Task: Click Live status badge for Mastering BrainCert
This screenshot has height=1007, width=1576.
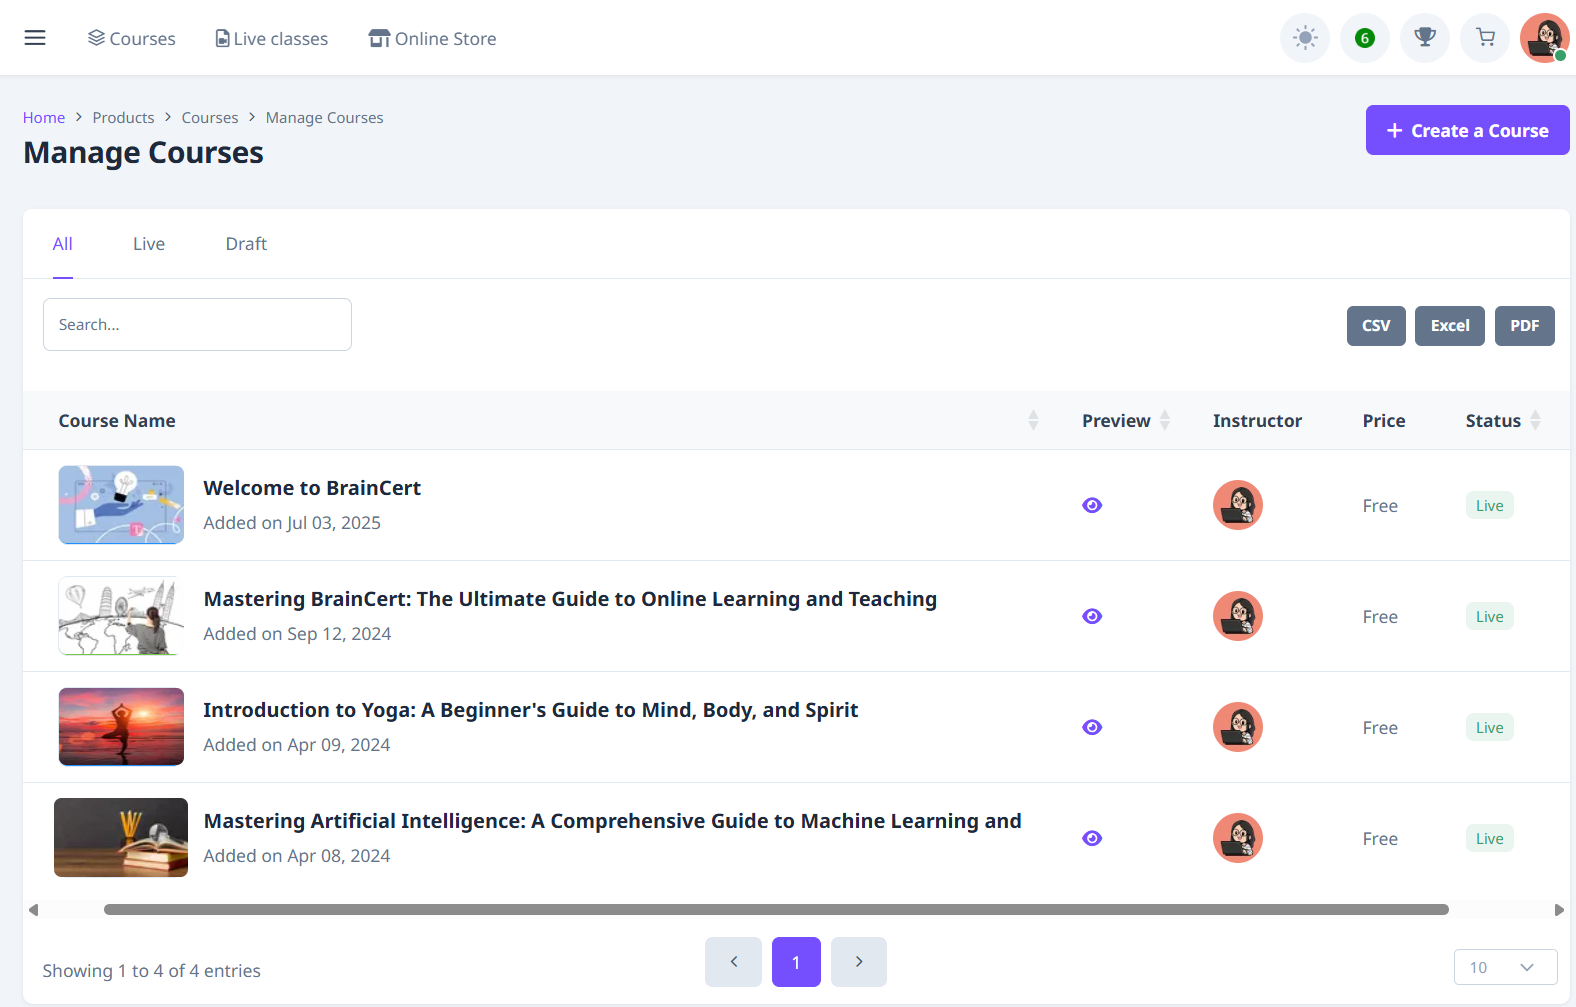Action: pyautogui.click(x=1490, y=617)
